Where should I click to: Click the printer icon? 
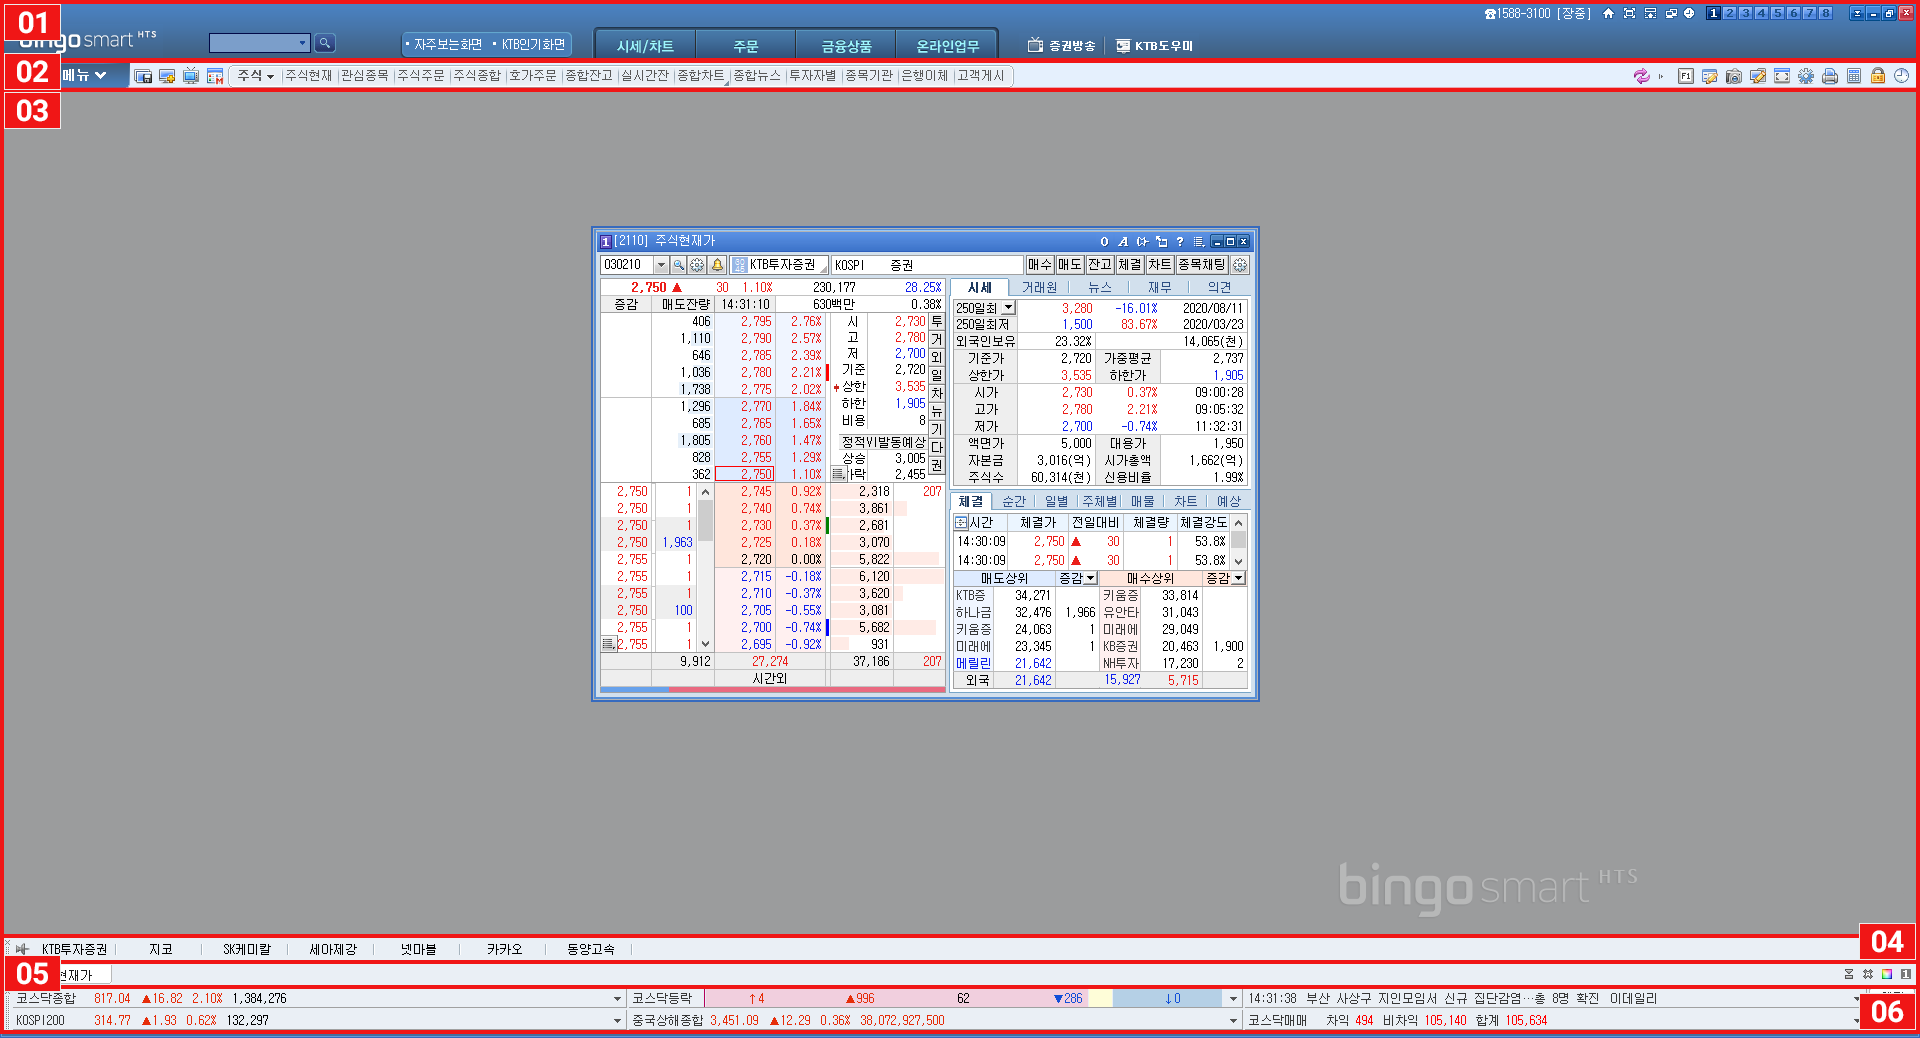click(1830, 76)
